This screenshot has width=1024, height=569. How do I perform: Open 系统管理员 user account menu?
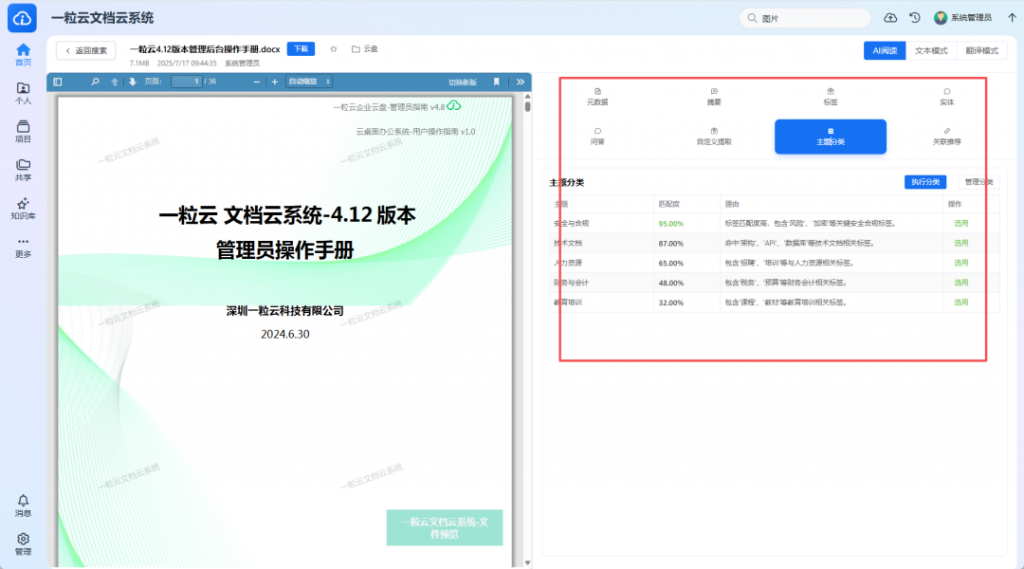[964, 18]
